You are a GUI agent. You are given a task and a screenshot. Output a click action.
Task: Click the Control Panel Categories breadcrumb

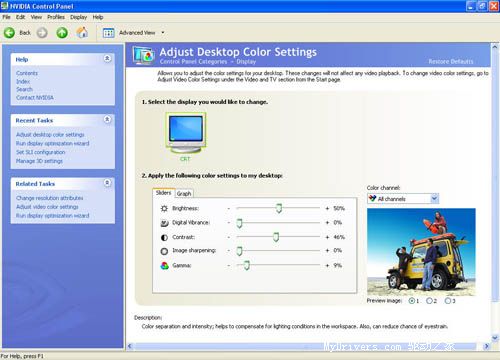tap(193, 62)
